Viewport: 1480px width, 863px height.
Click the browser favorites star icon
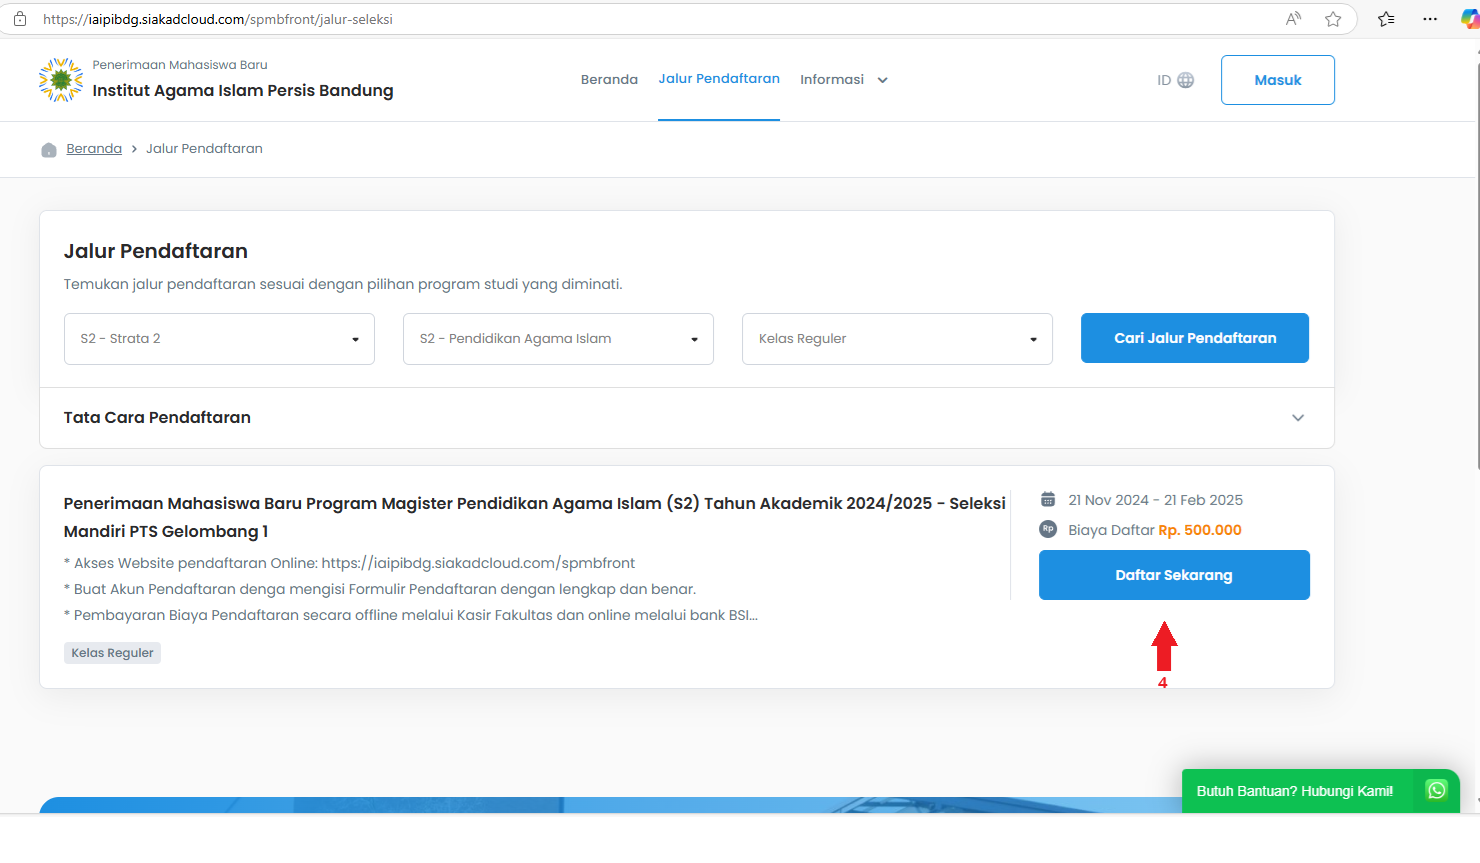(x=1333, y=19)
